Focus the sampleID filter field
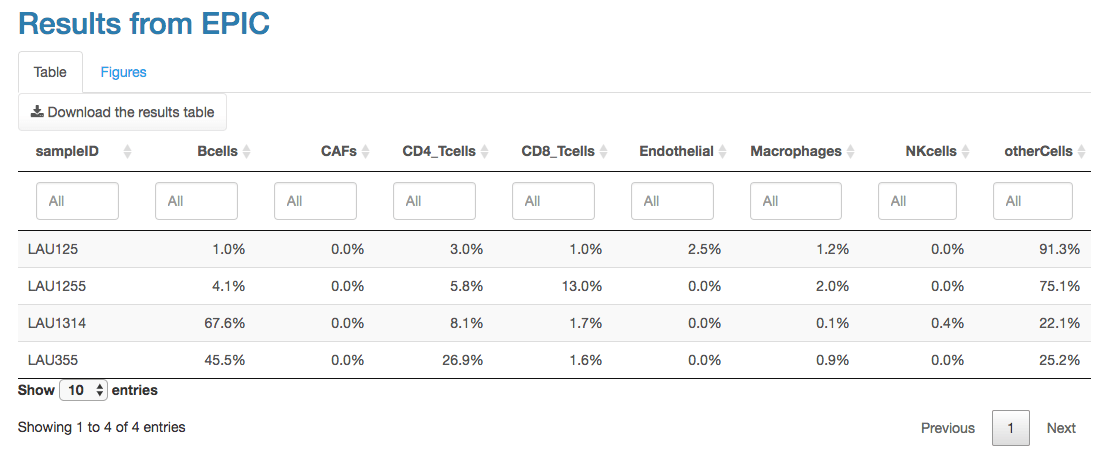The height and width of the screenshot is (456, 1106). [77, 201]
